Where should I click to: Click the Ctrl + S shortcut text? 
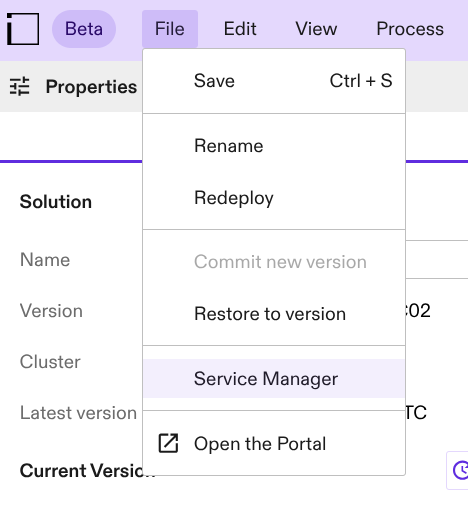(x=361, y=81)
